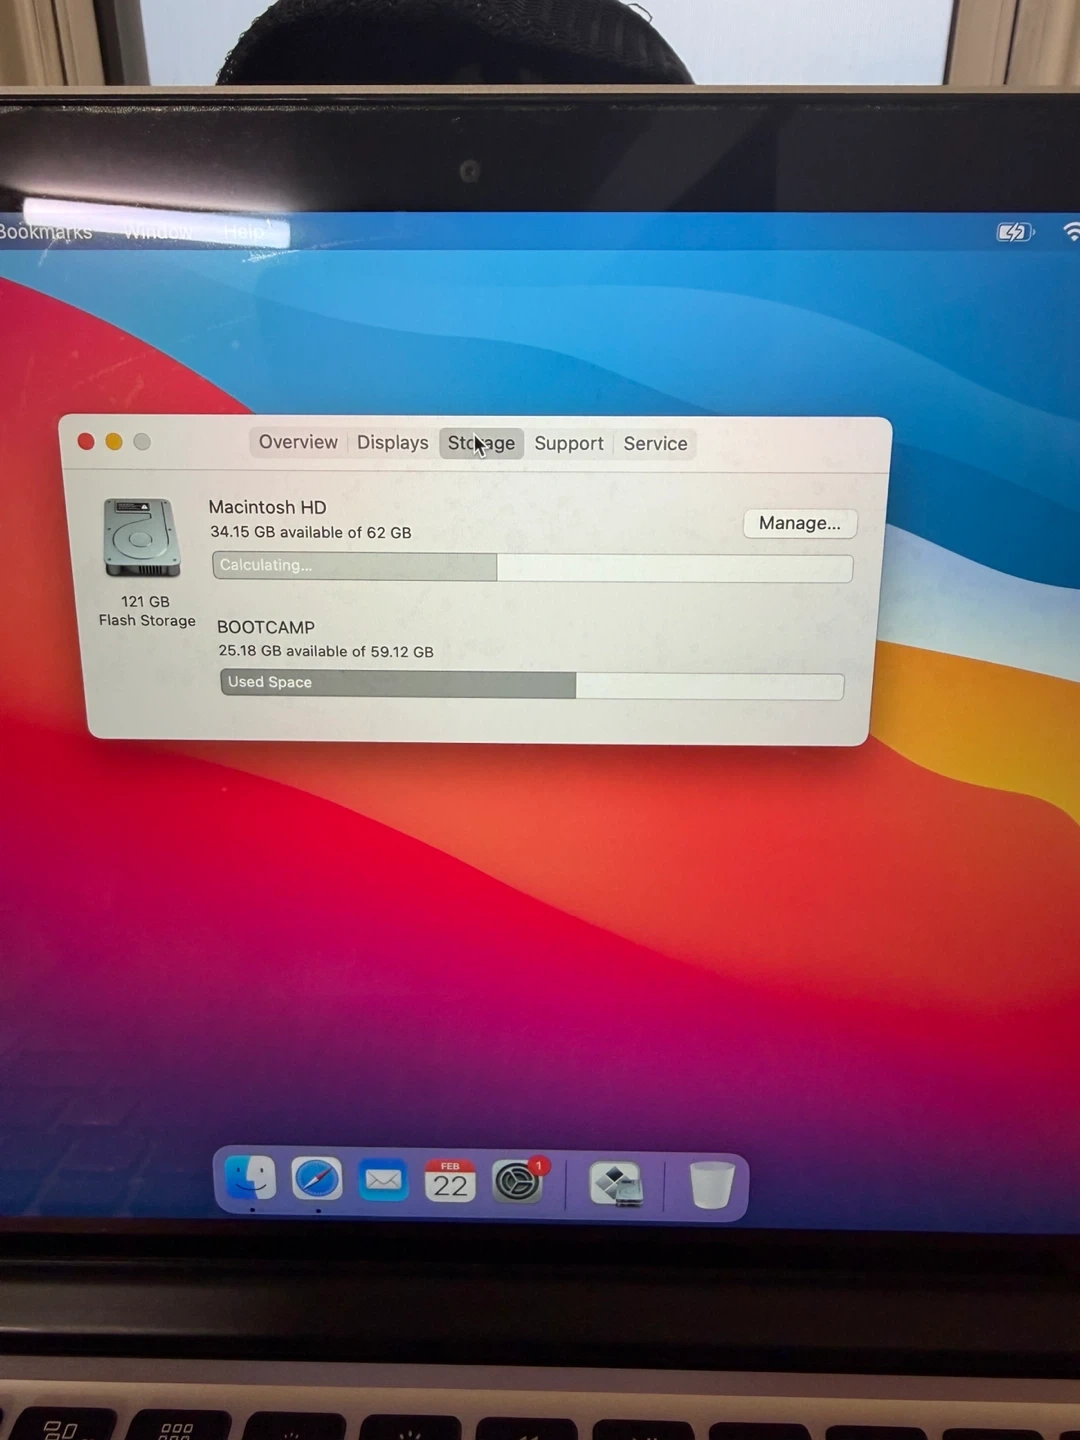This screenshot has height=1440, width=1080.
Task: Switch to the Displays tab
Action: (x=392, y=443)
